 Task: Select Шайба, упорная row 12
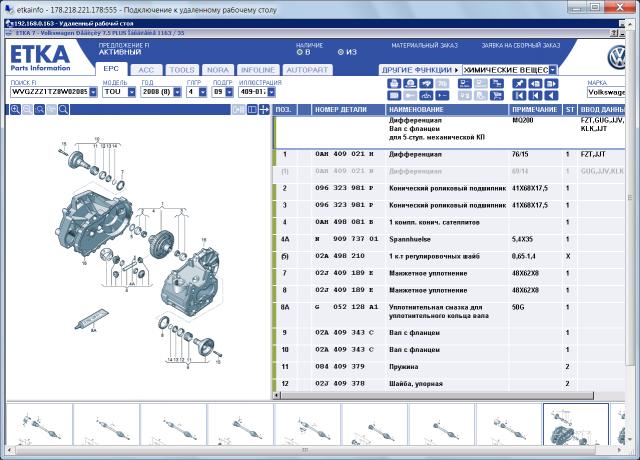pos(449,384)
